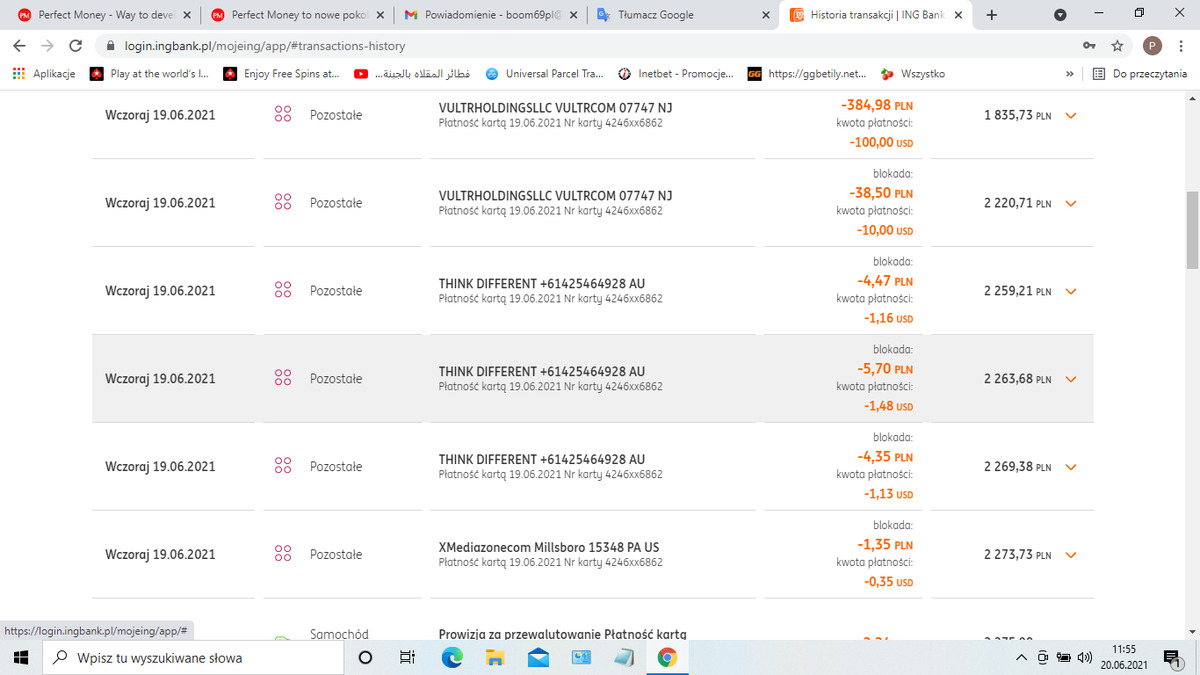
Task: Launch the Mail app in the taskbar
Action: click(539, 657)
